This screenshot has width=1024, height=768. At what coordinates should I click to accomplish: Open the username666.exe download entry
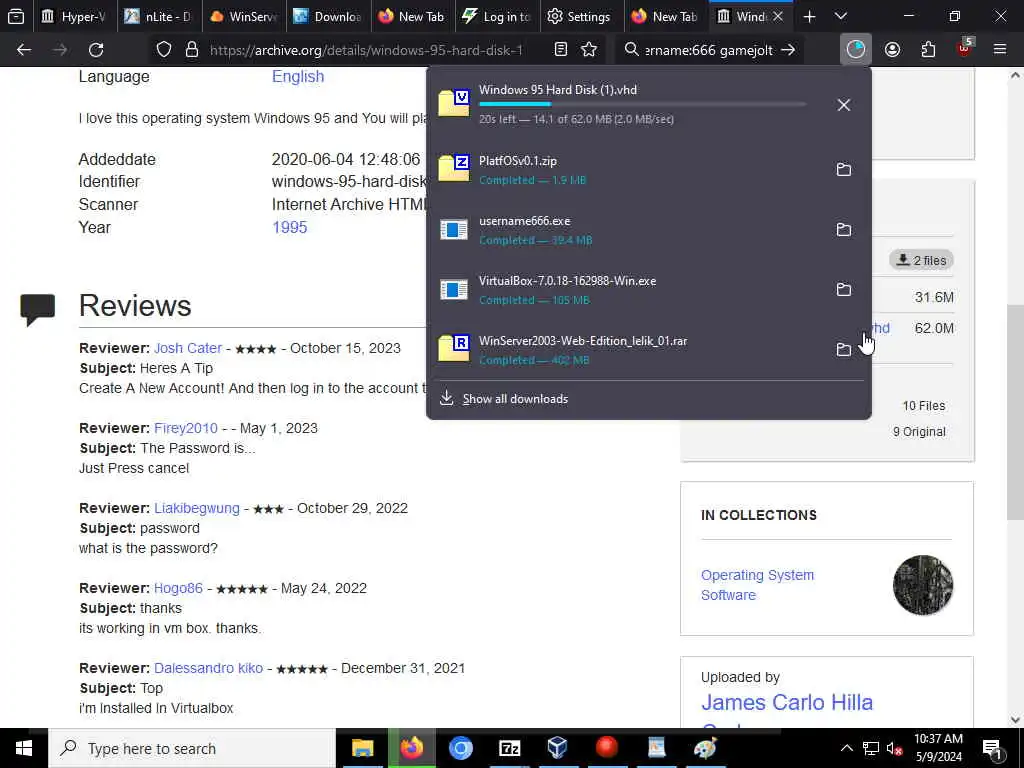pyautogui.click(x=627, y=230)
